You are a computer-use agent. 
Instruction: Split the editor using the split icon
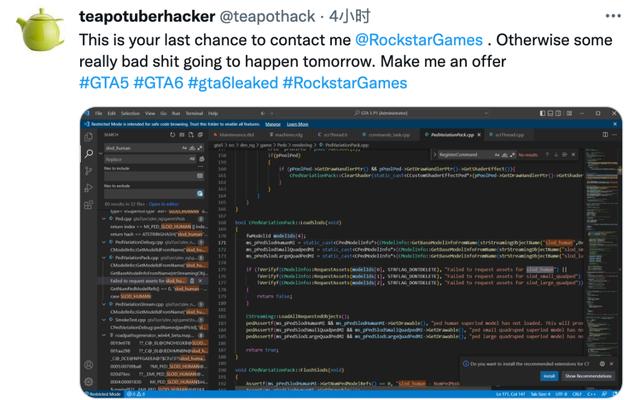[x=605, y=134]
